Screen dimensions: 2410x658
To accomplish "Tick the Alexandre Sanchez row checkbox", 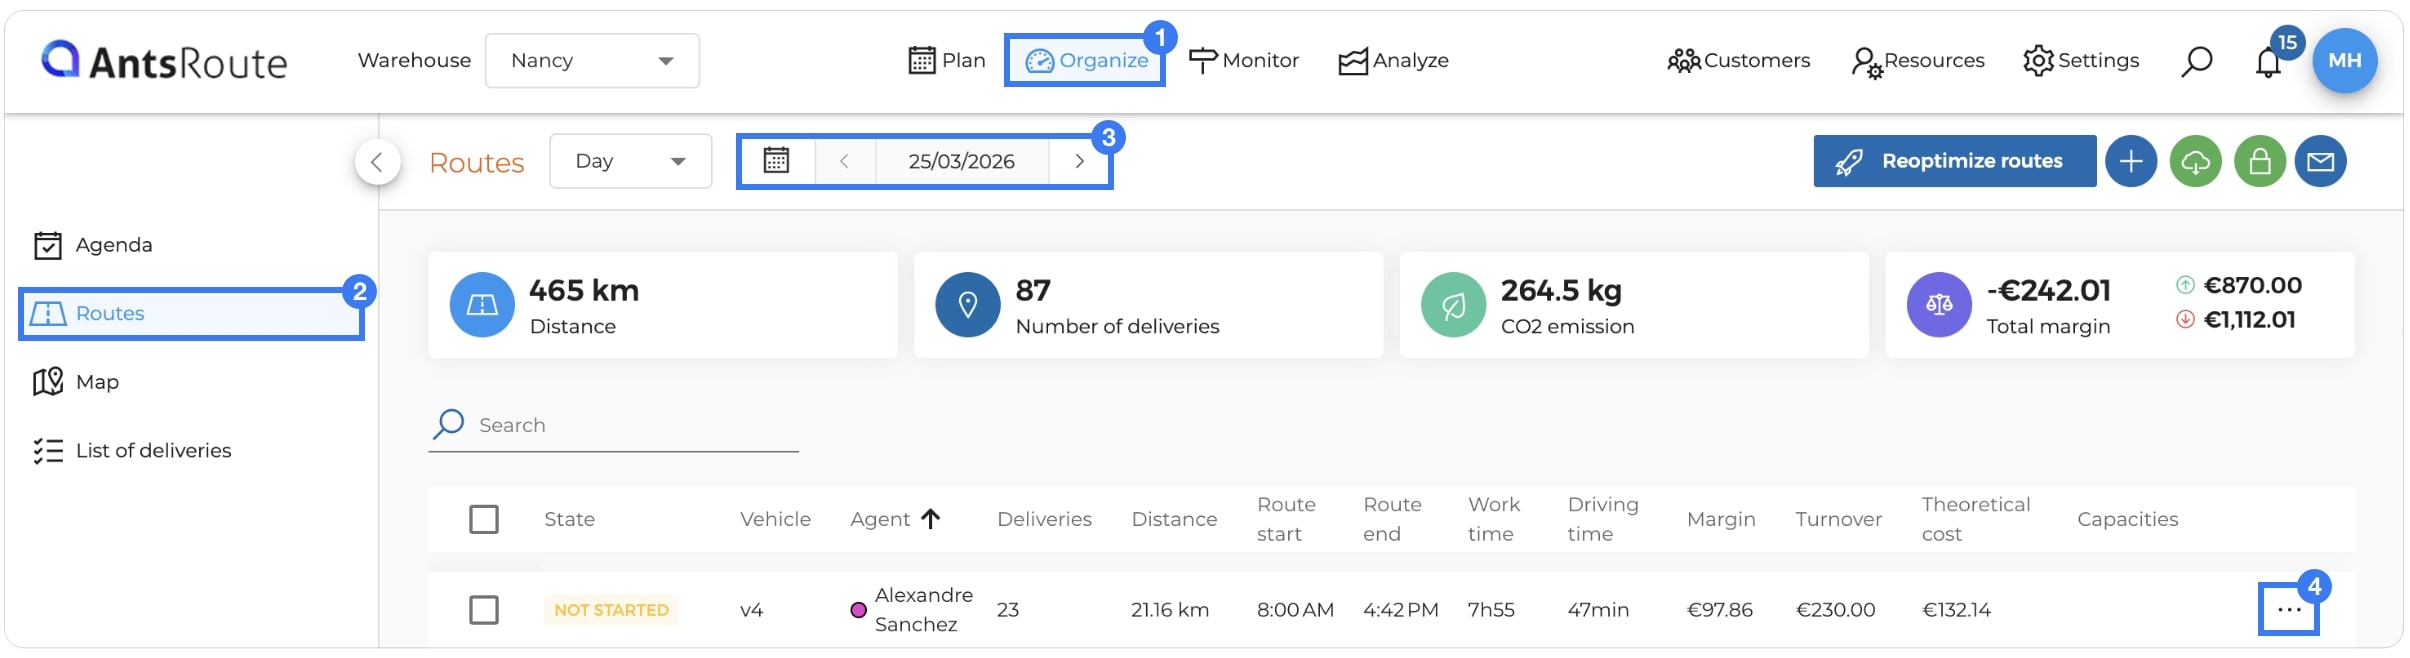I will (x=484, y=610).
